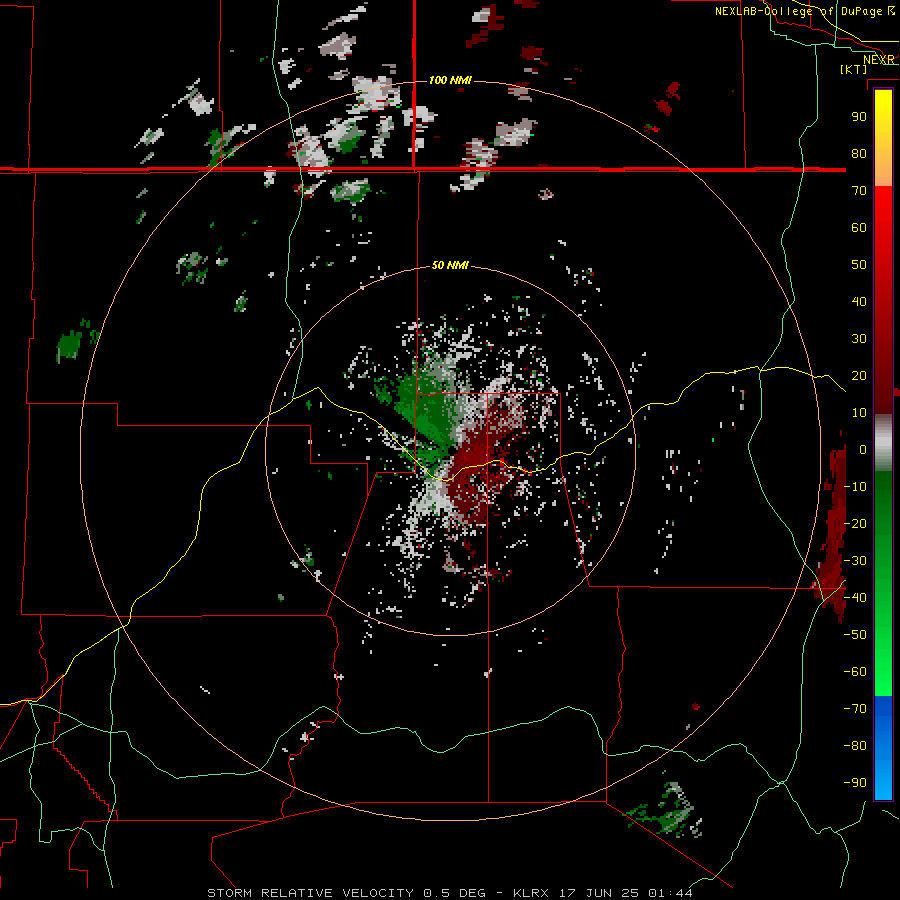
Task: Click the blue bottom segment of the color bar
Action: point(883,748)
